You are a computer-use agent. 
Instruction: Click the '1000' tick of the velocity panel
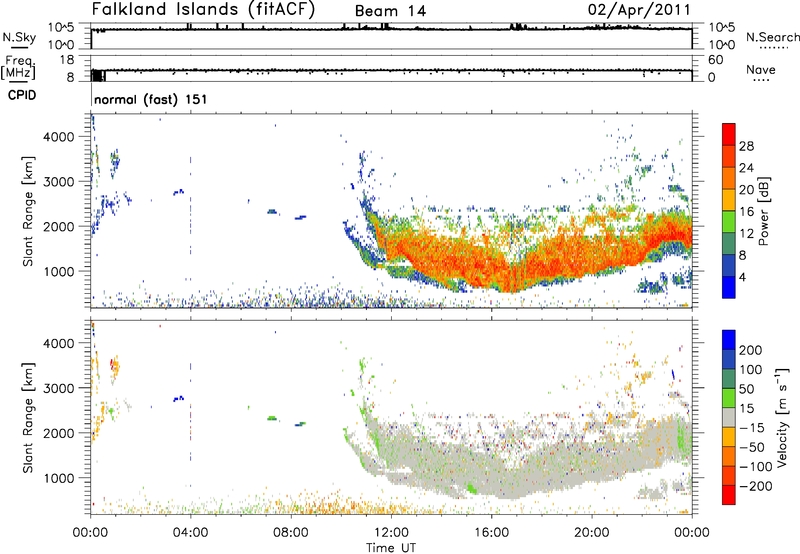coord(58,478)
